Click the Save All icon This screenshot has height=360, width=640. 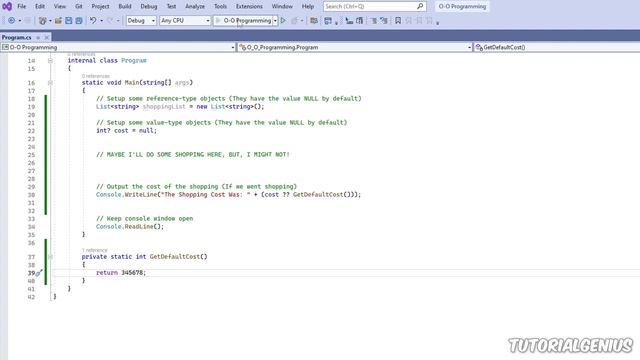point(79,20)
